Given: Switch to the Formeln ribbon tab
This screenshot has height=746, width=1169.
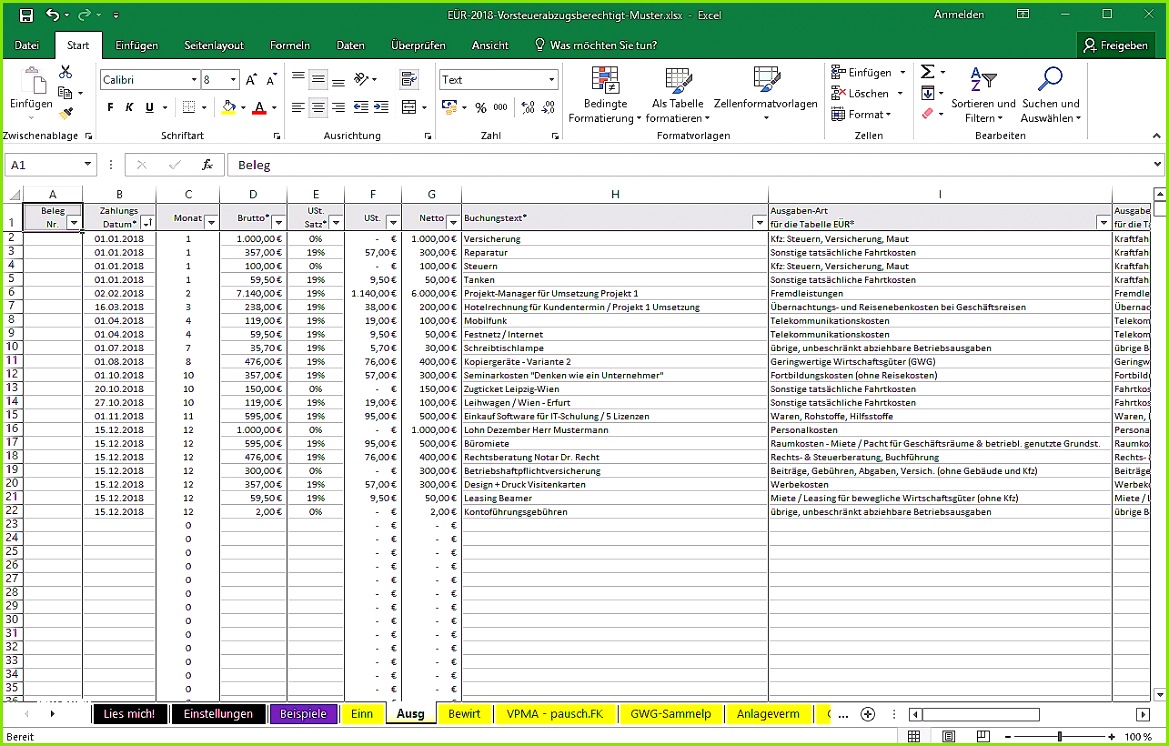Looking at the screenshot, I should 289,44.
